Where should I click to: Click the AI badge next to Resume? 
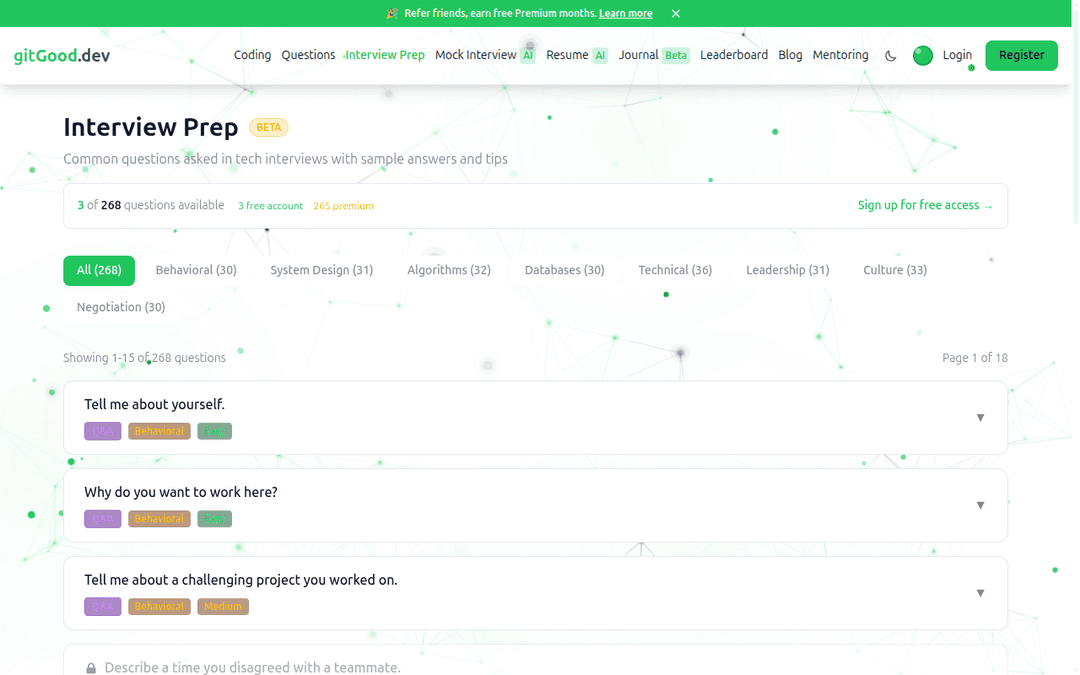coord(600,56)
